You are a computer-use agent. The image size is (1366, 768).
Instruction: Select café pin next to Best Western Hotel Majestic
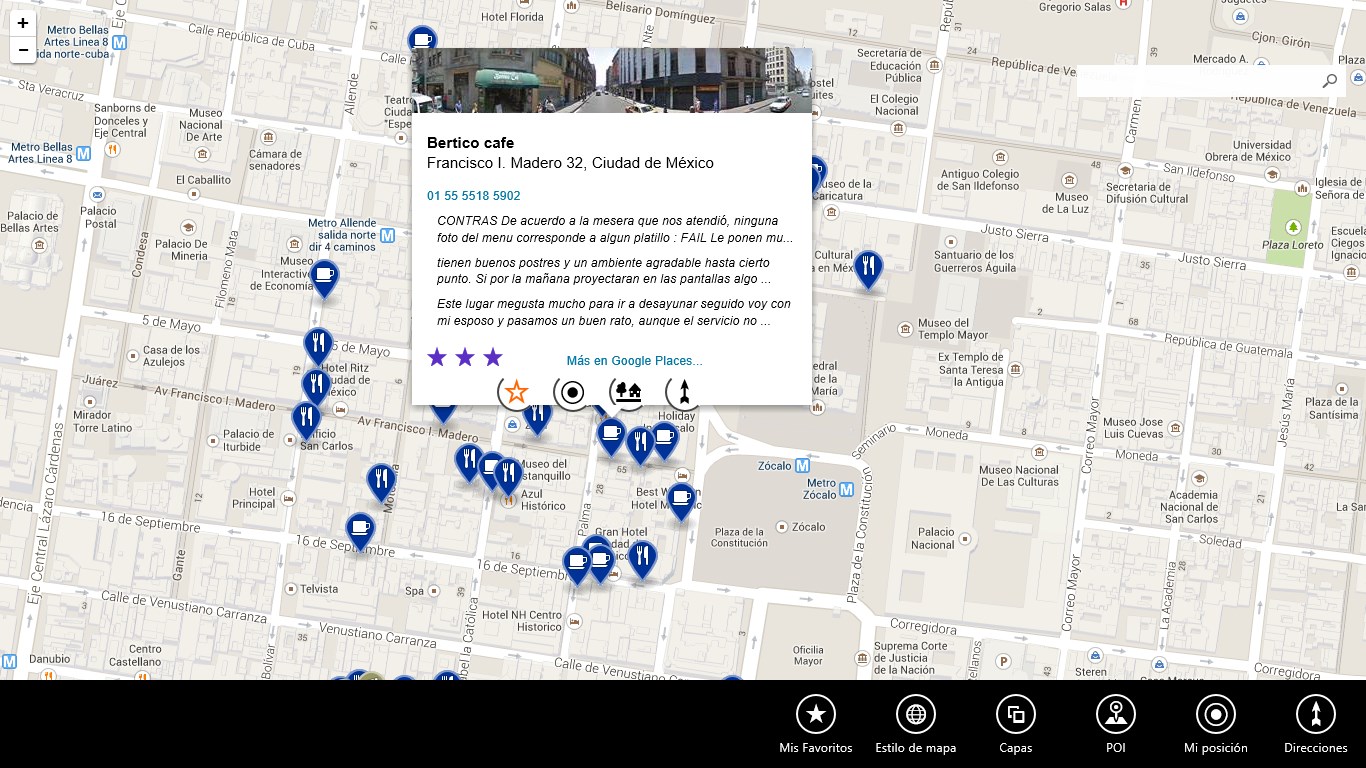(x=681, y=499)
